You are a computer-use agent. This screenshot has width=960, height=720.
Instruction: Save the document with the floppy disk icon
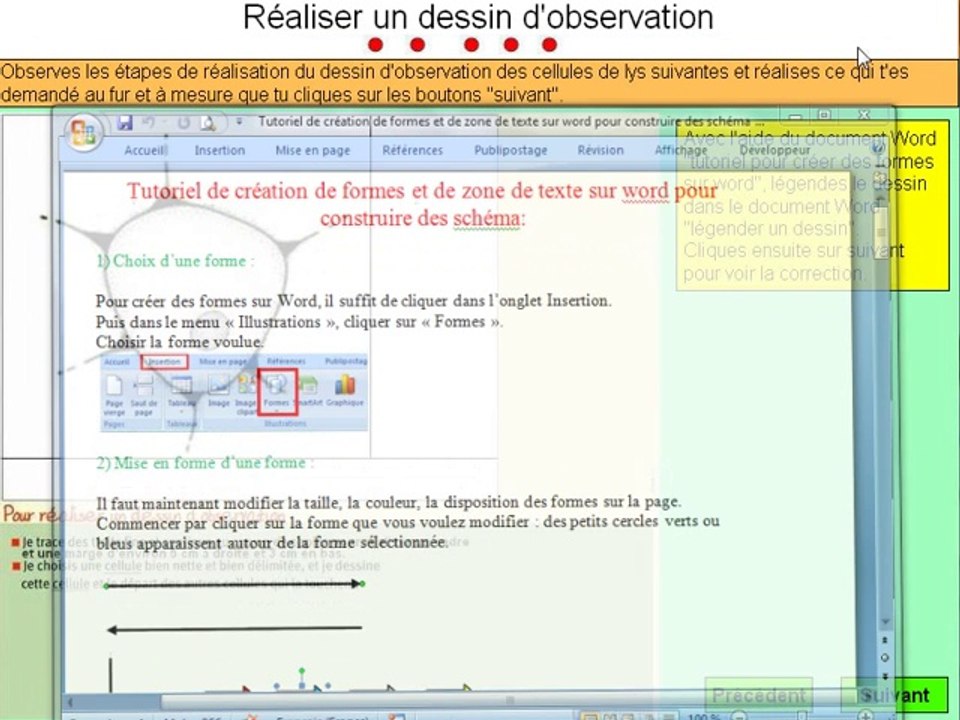125,122
